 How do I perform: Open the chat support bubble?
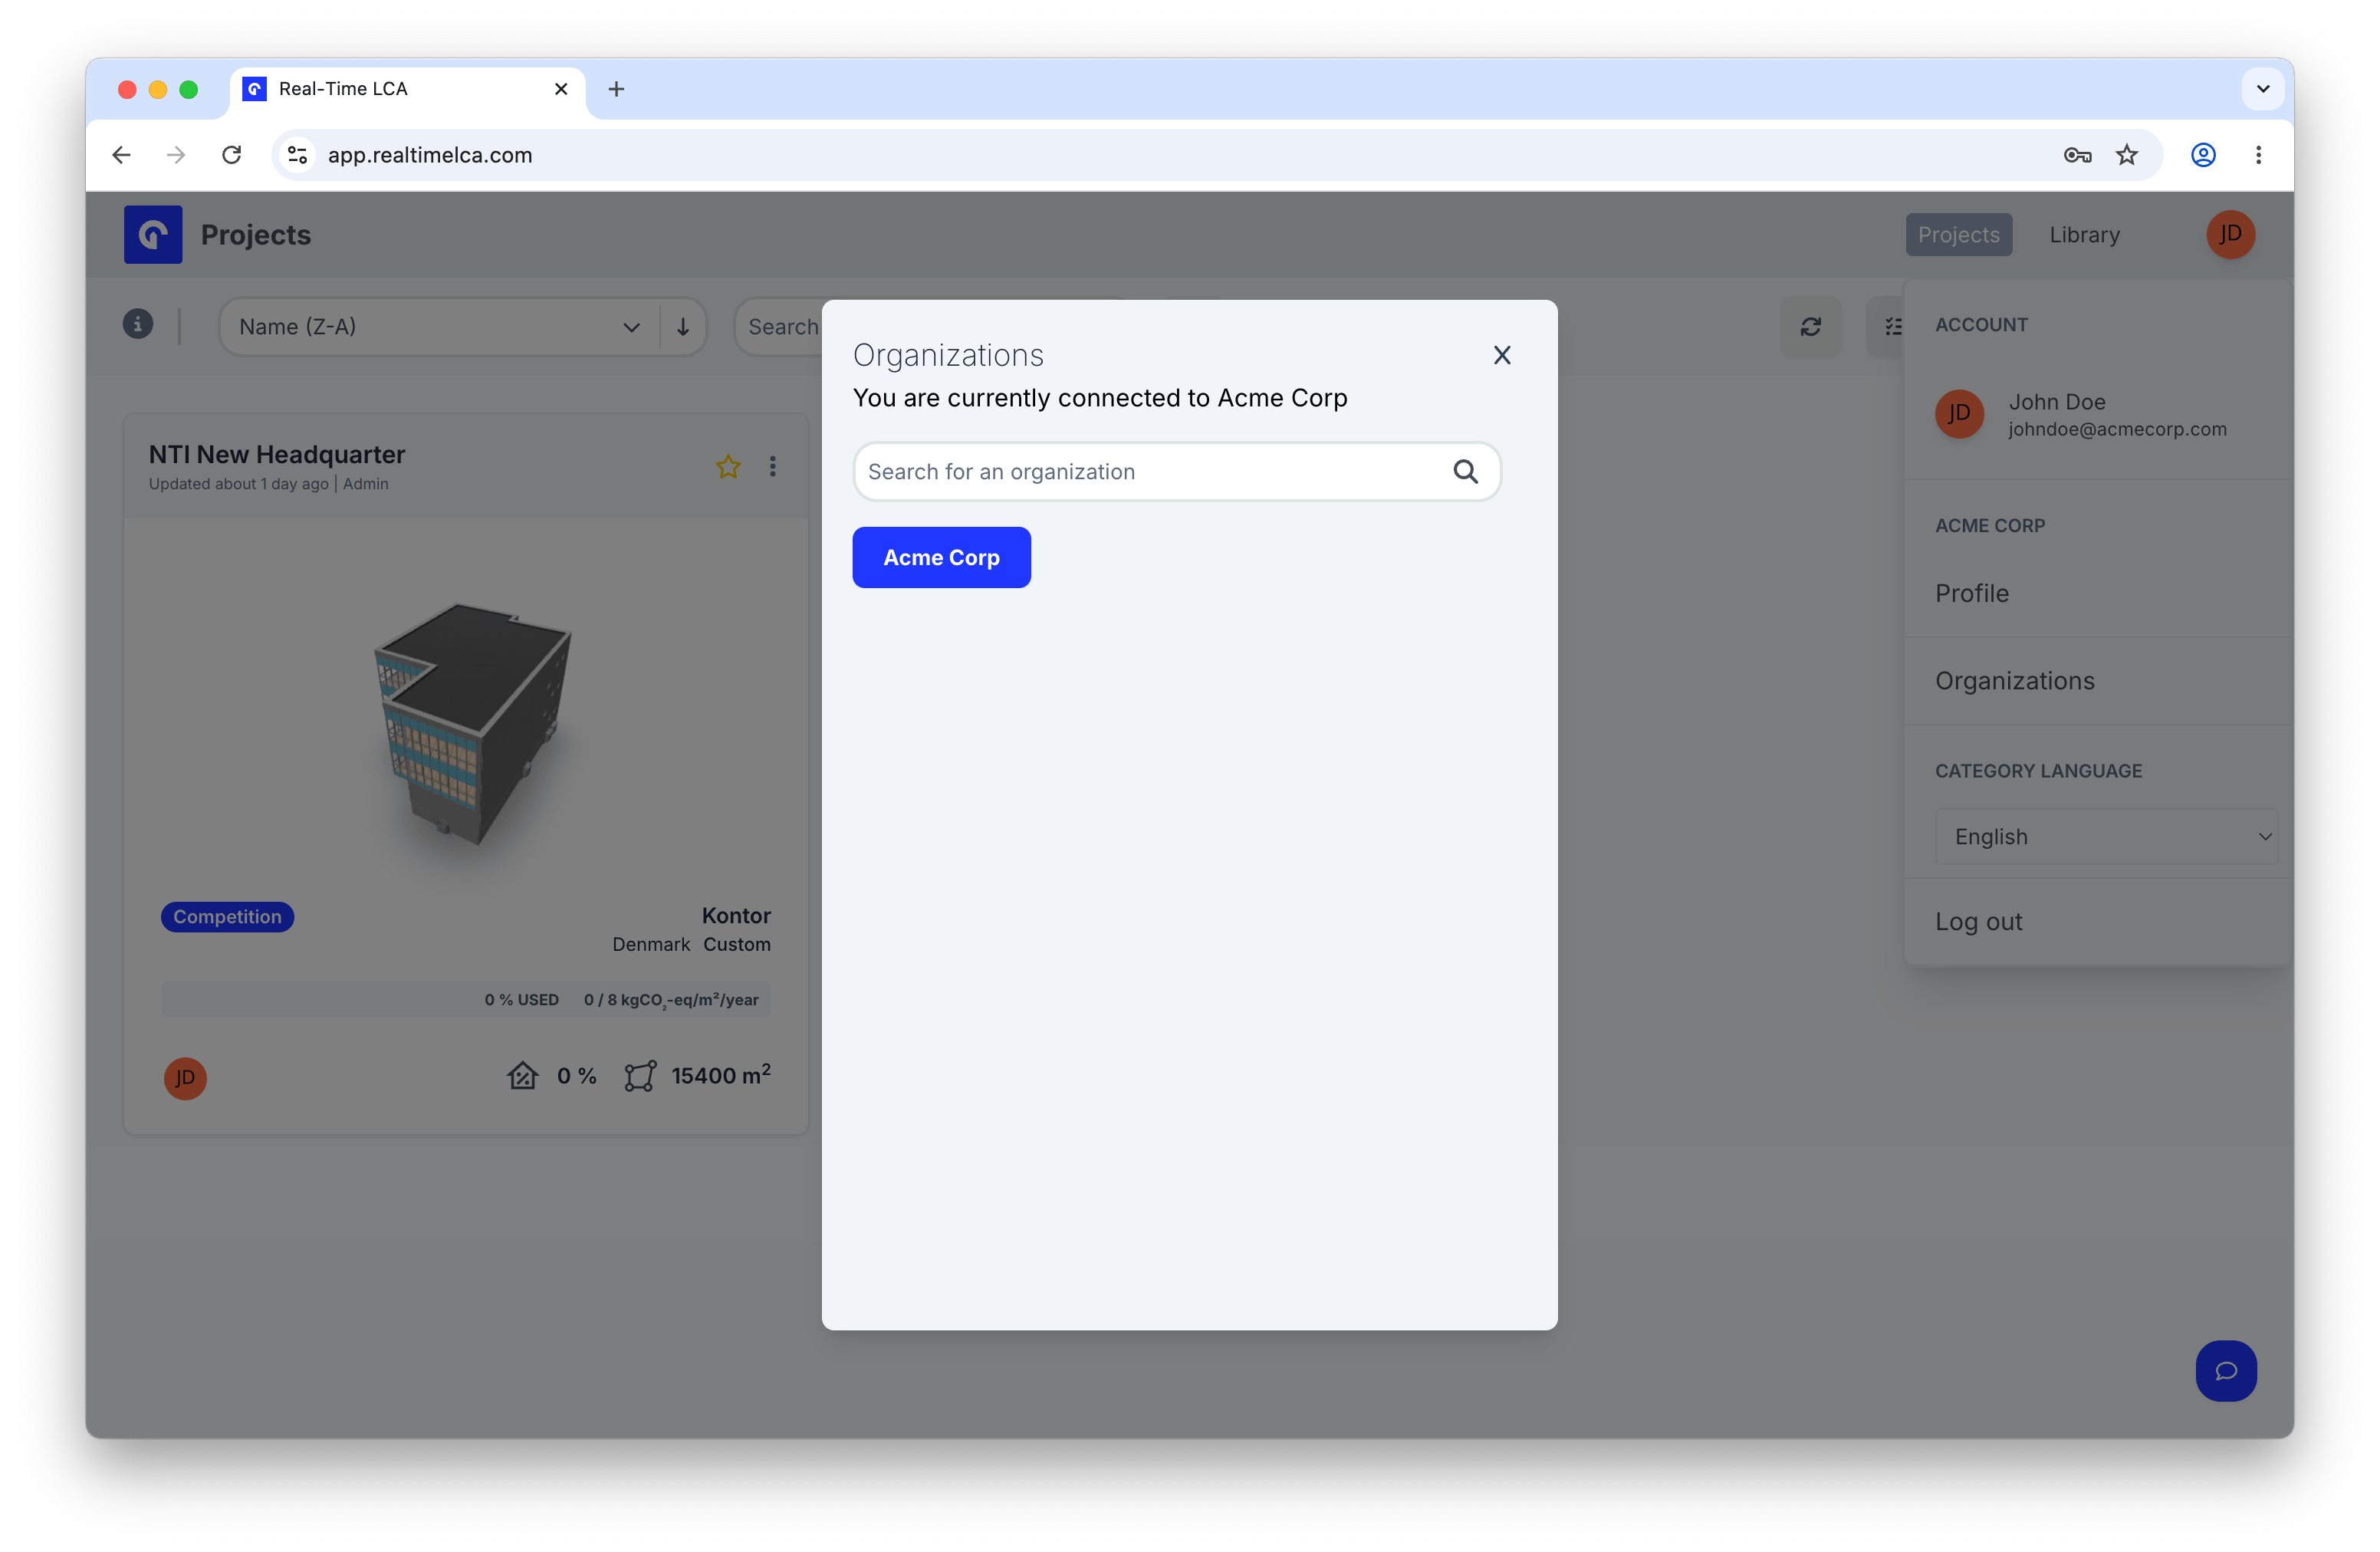[2225, 1370]
